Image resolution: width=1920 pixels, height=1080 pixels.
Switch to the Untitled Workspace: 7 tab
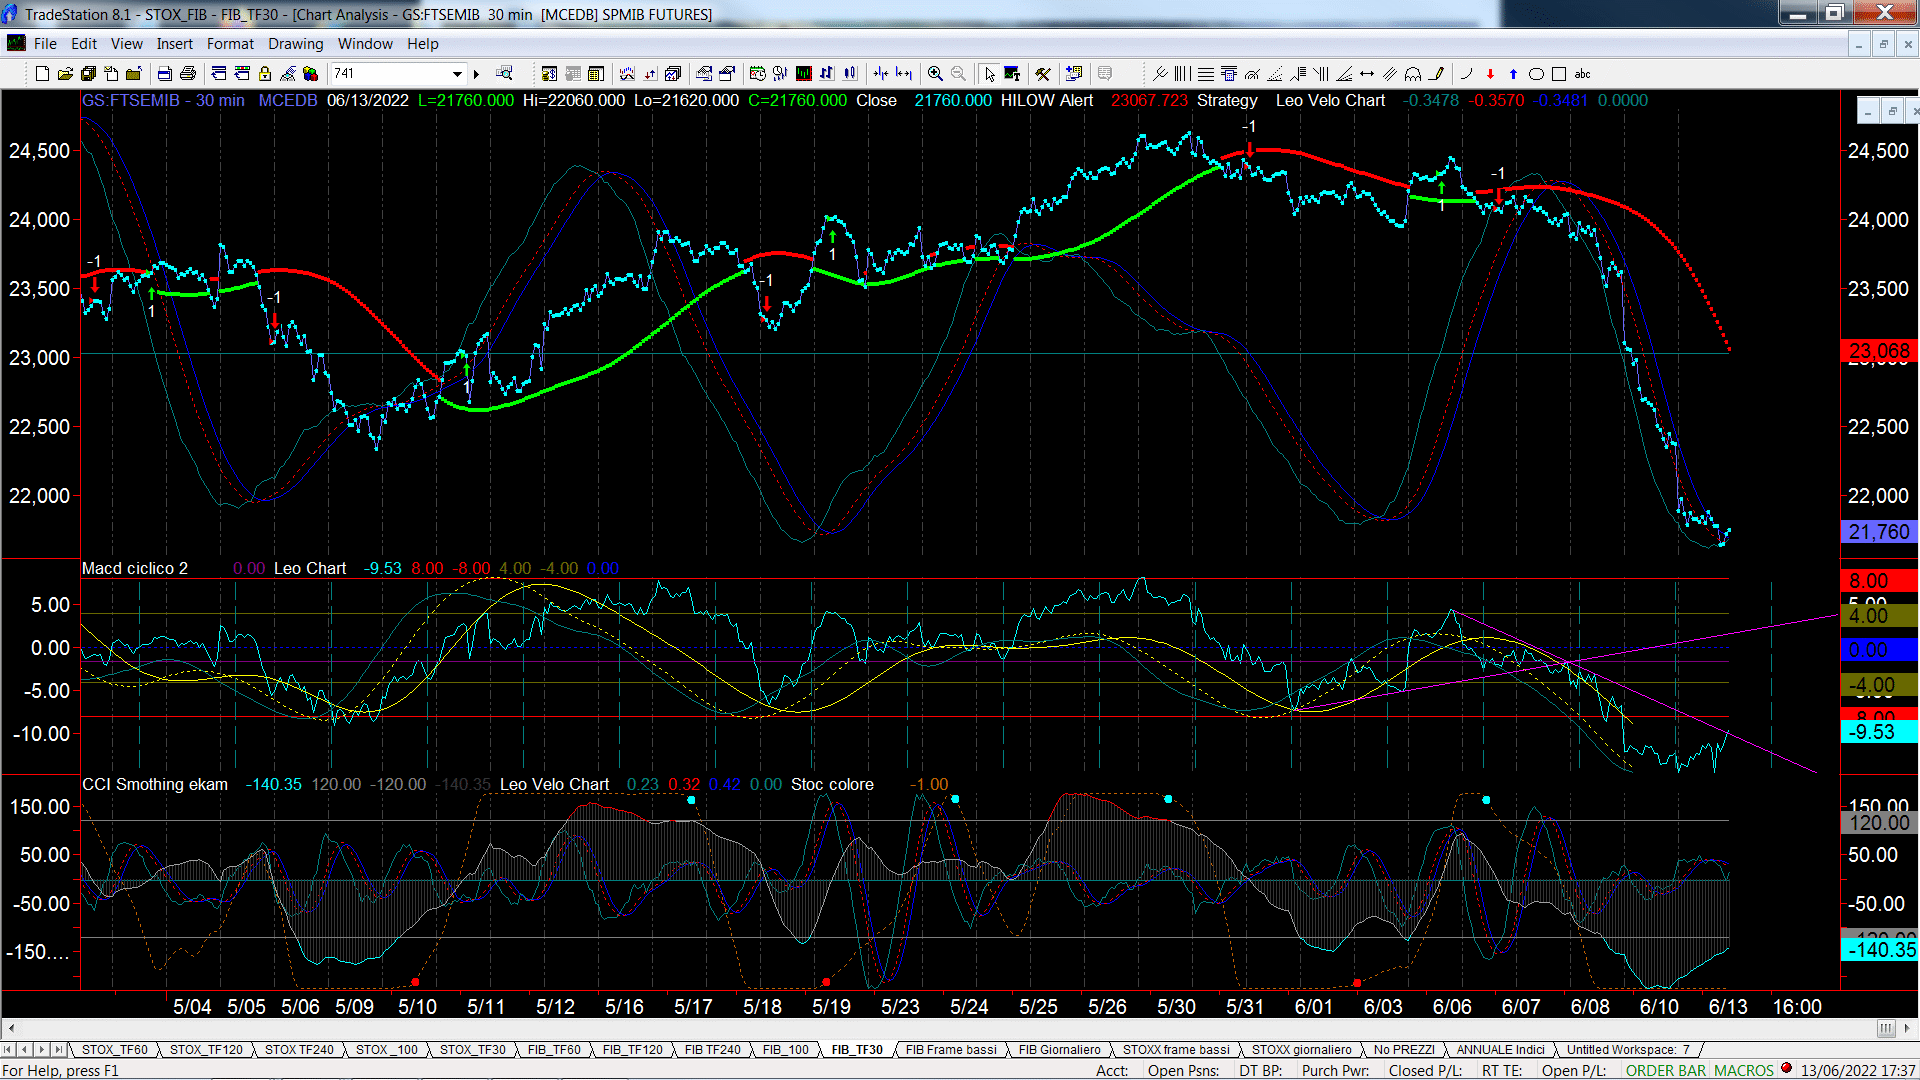click(1628, 1049)
